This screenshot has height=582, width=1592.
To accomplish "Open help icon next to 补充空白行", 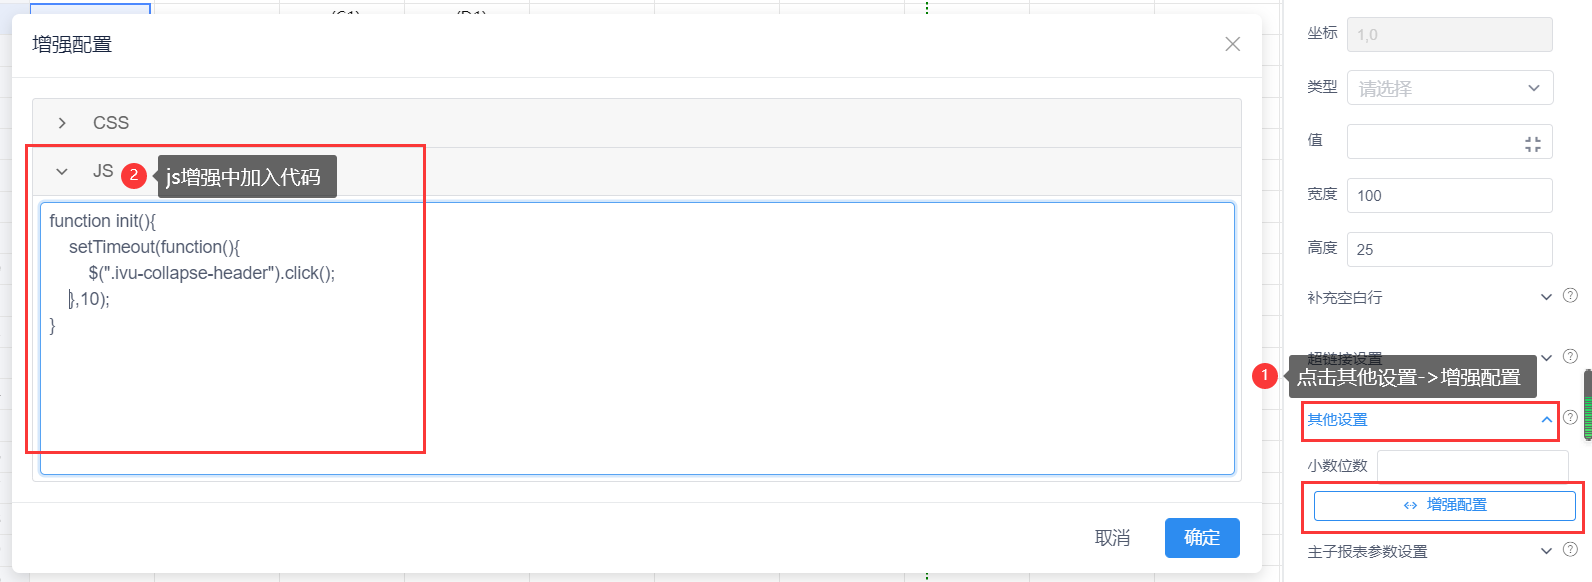I will (1570, 296).
